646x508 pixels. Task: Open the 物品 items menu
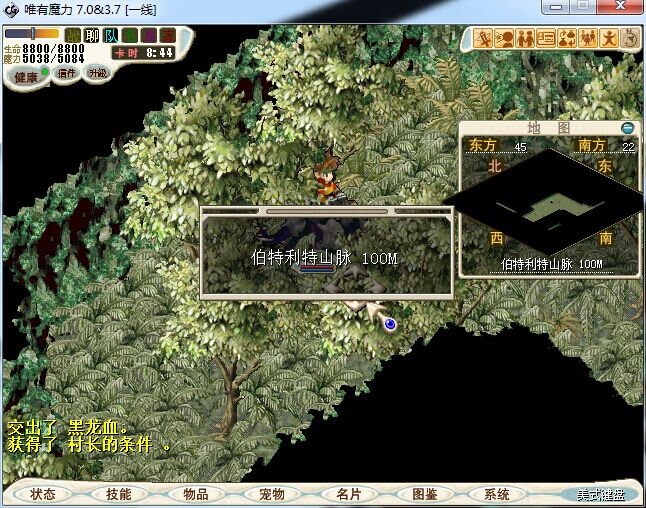click(196, 494)
